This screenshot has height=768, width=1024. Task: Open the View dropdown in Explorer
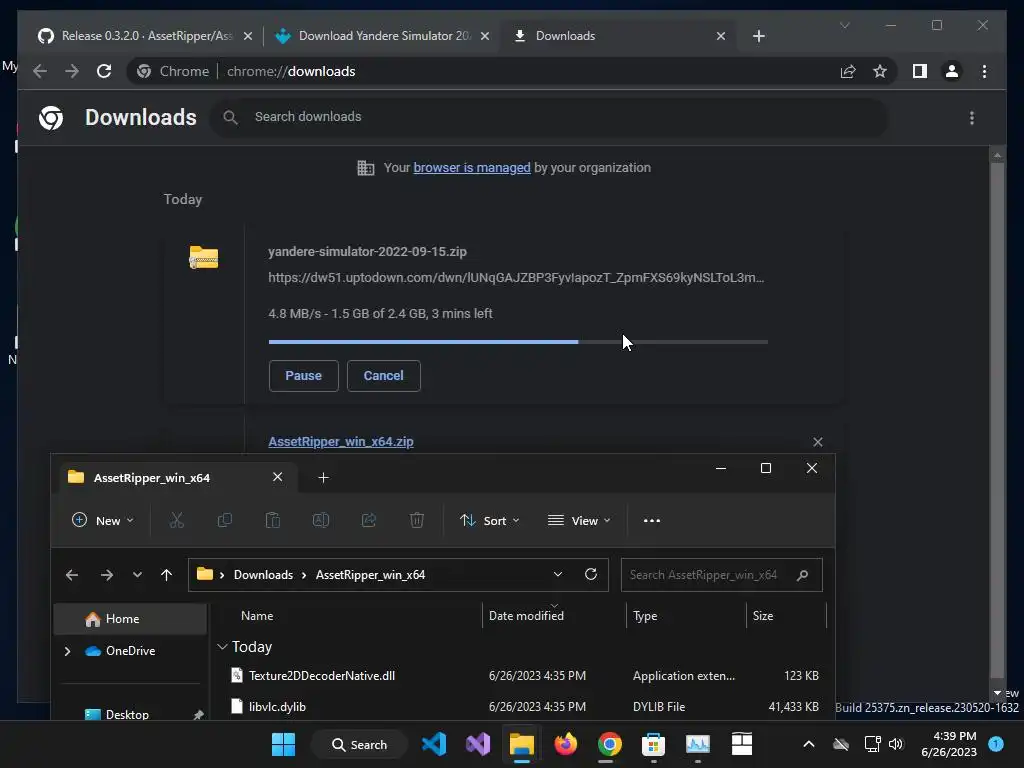coord(579,520)
